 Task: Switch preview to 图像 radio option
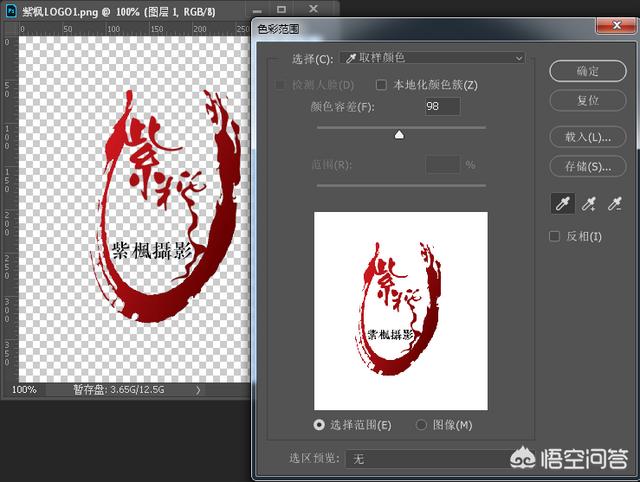coord(421,425)
